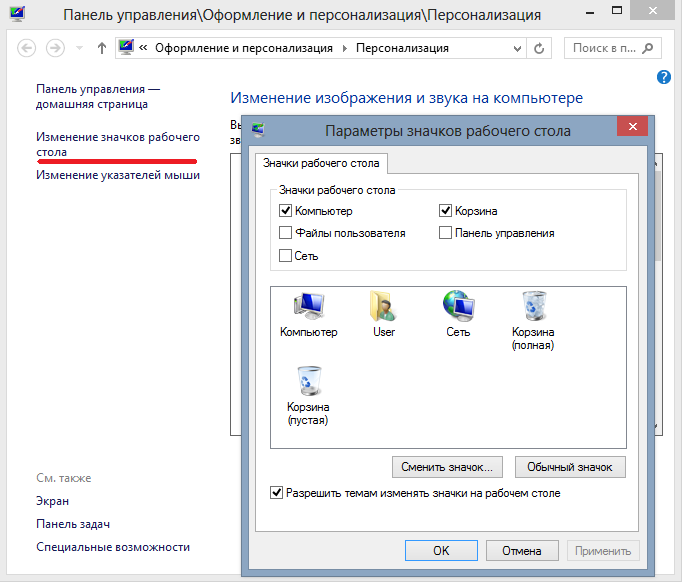Click the Back navigation arrow
Screen dimensions: 682x582
[26, 48]
